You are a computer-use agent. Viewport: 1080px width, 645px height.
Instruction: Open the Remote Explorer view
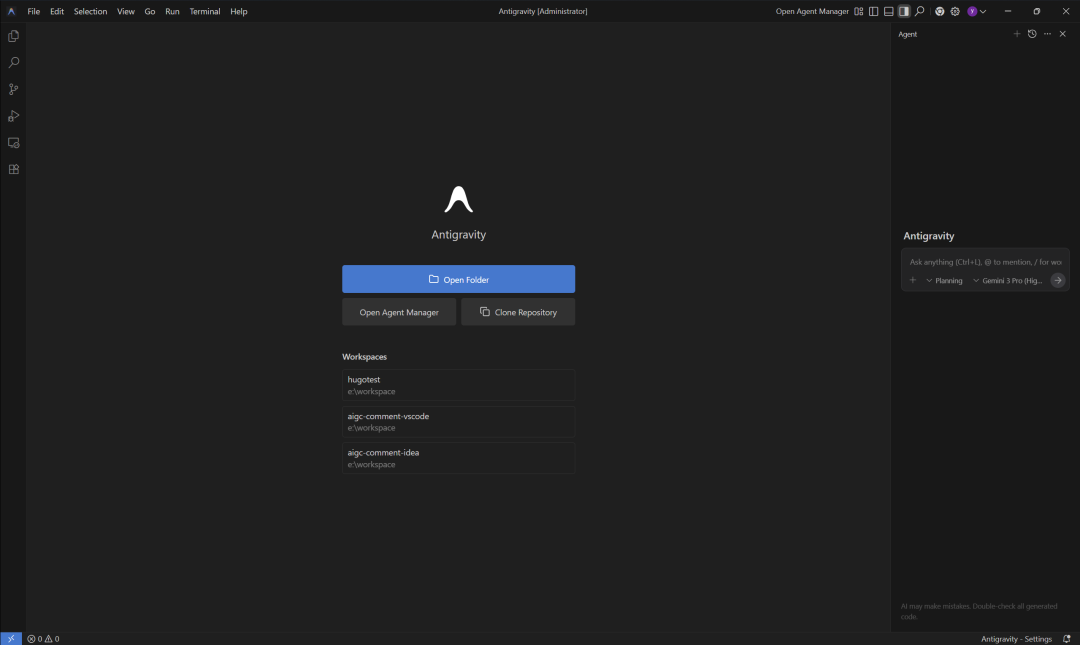13,143
